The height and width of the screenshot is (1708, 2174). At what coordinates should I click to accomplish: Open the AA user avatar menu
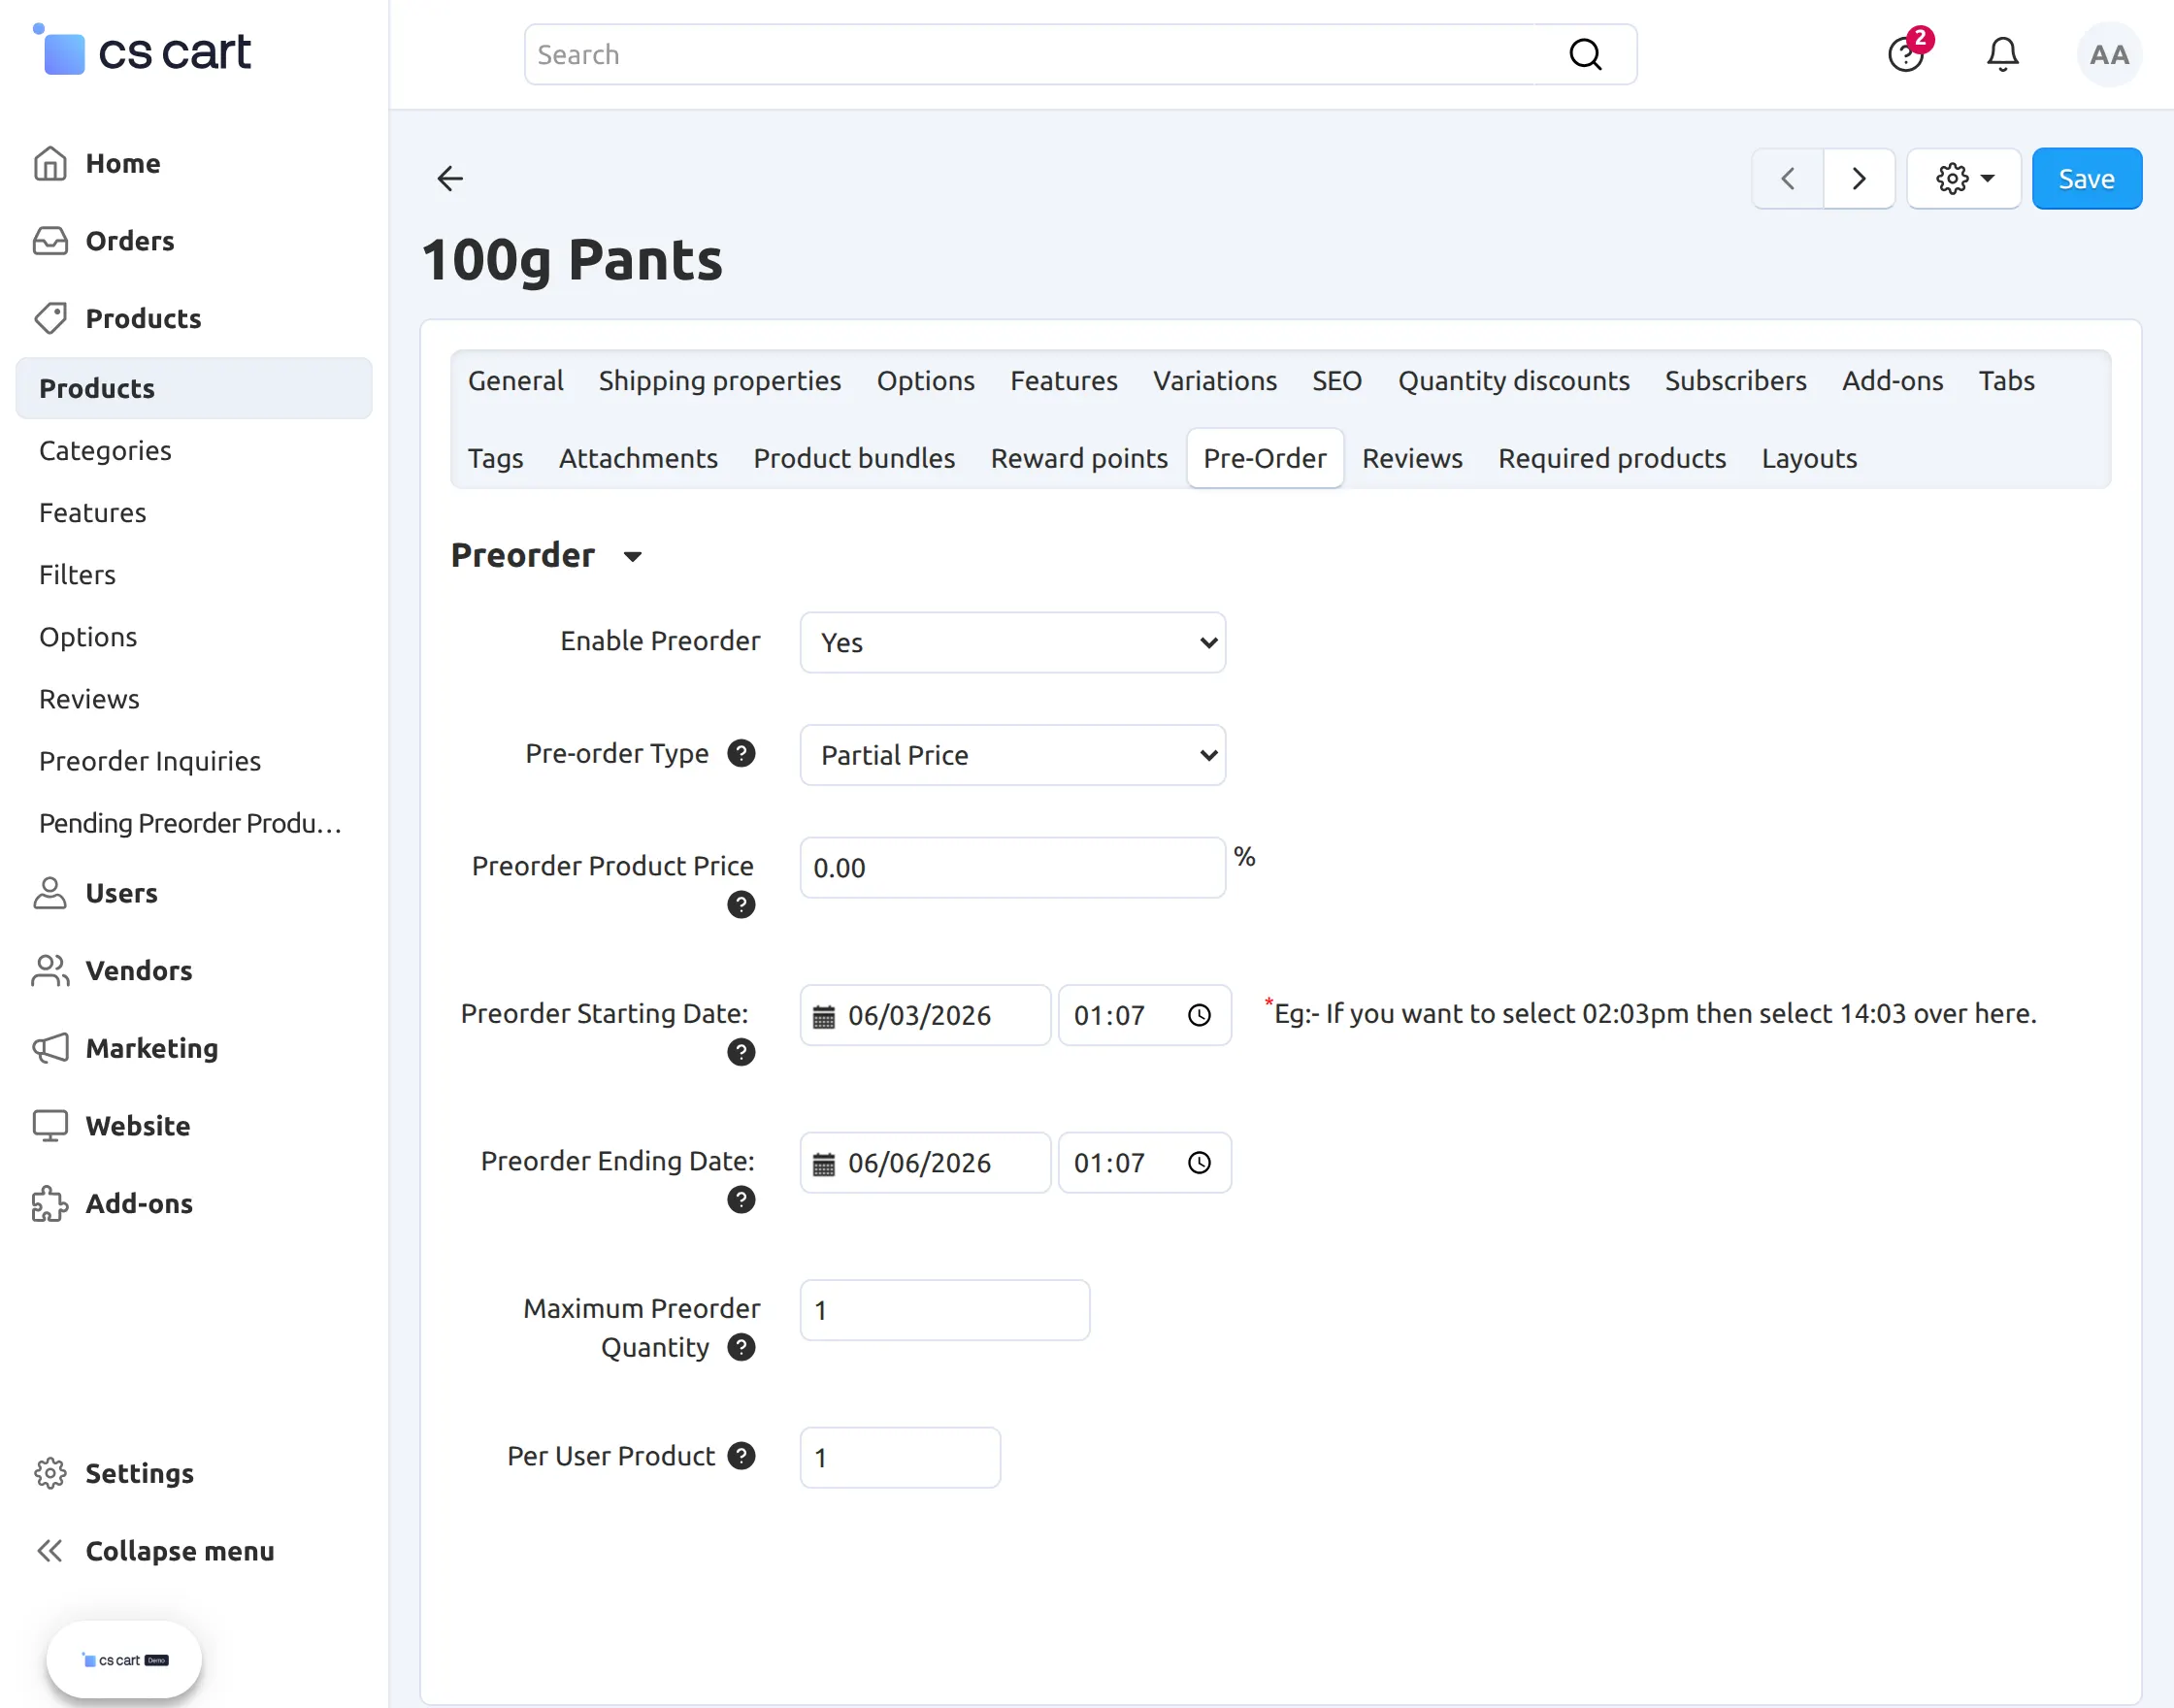pos(2108,54)
